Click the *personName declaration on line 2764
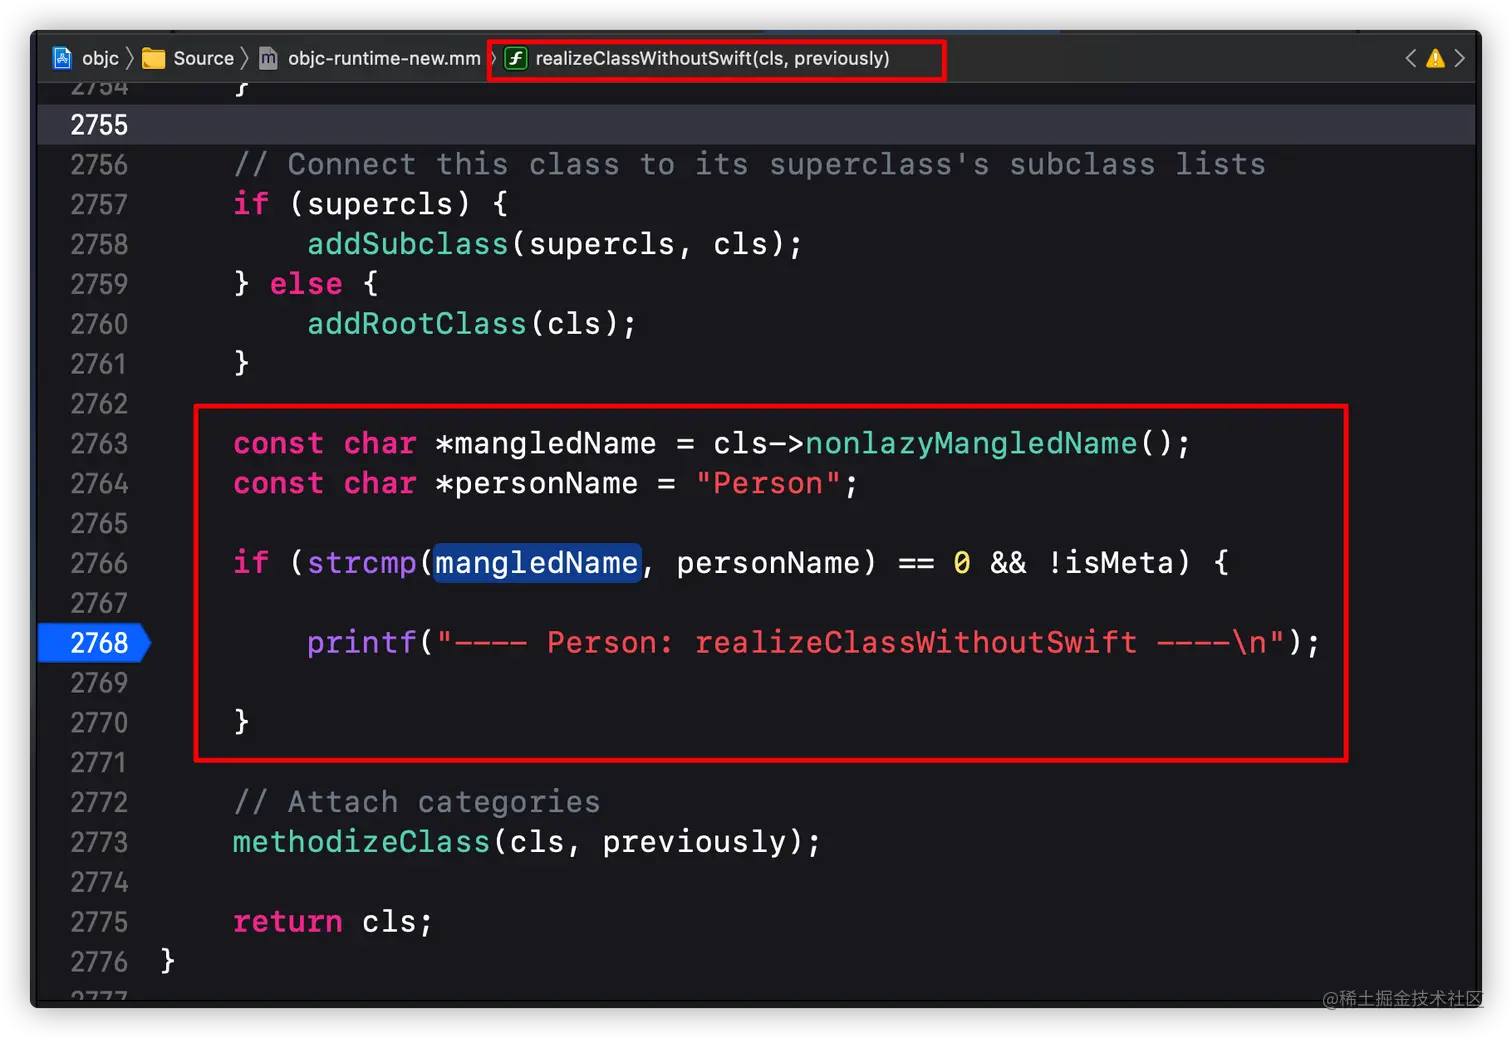The image size is (1512, 1038). pos(537,483)
